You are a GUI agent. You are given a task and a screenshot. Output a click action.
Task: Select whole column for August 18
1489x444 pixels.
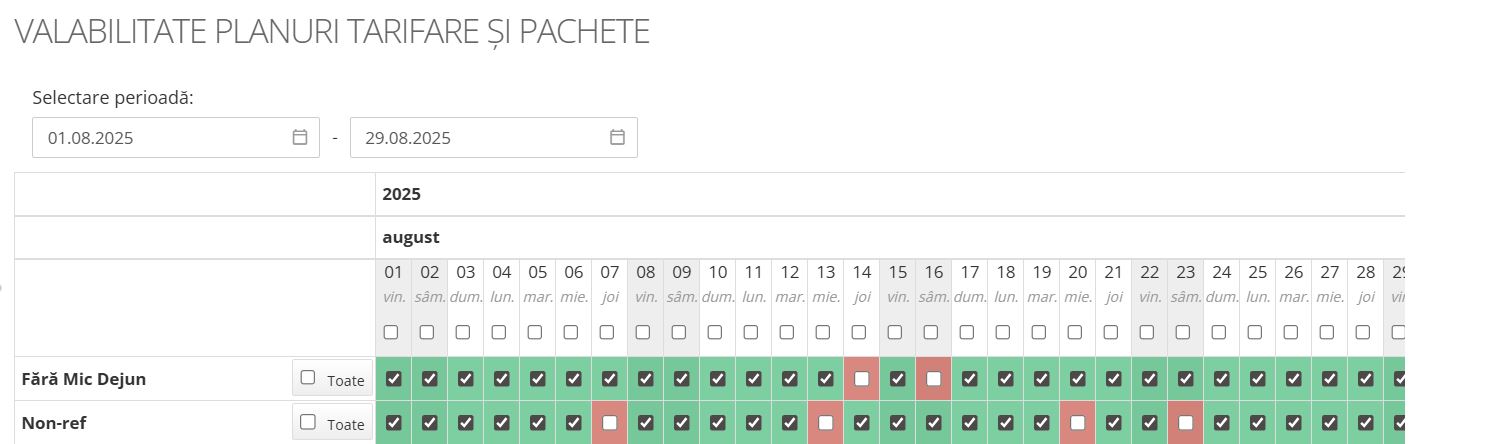1003,332
